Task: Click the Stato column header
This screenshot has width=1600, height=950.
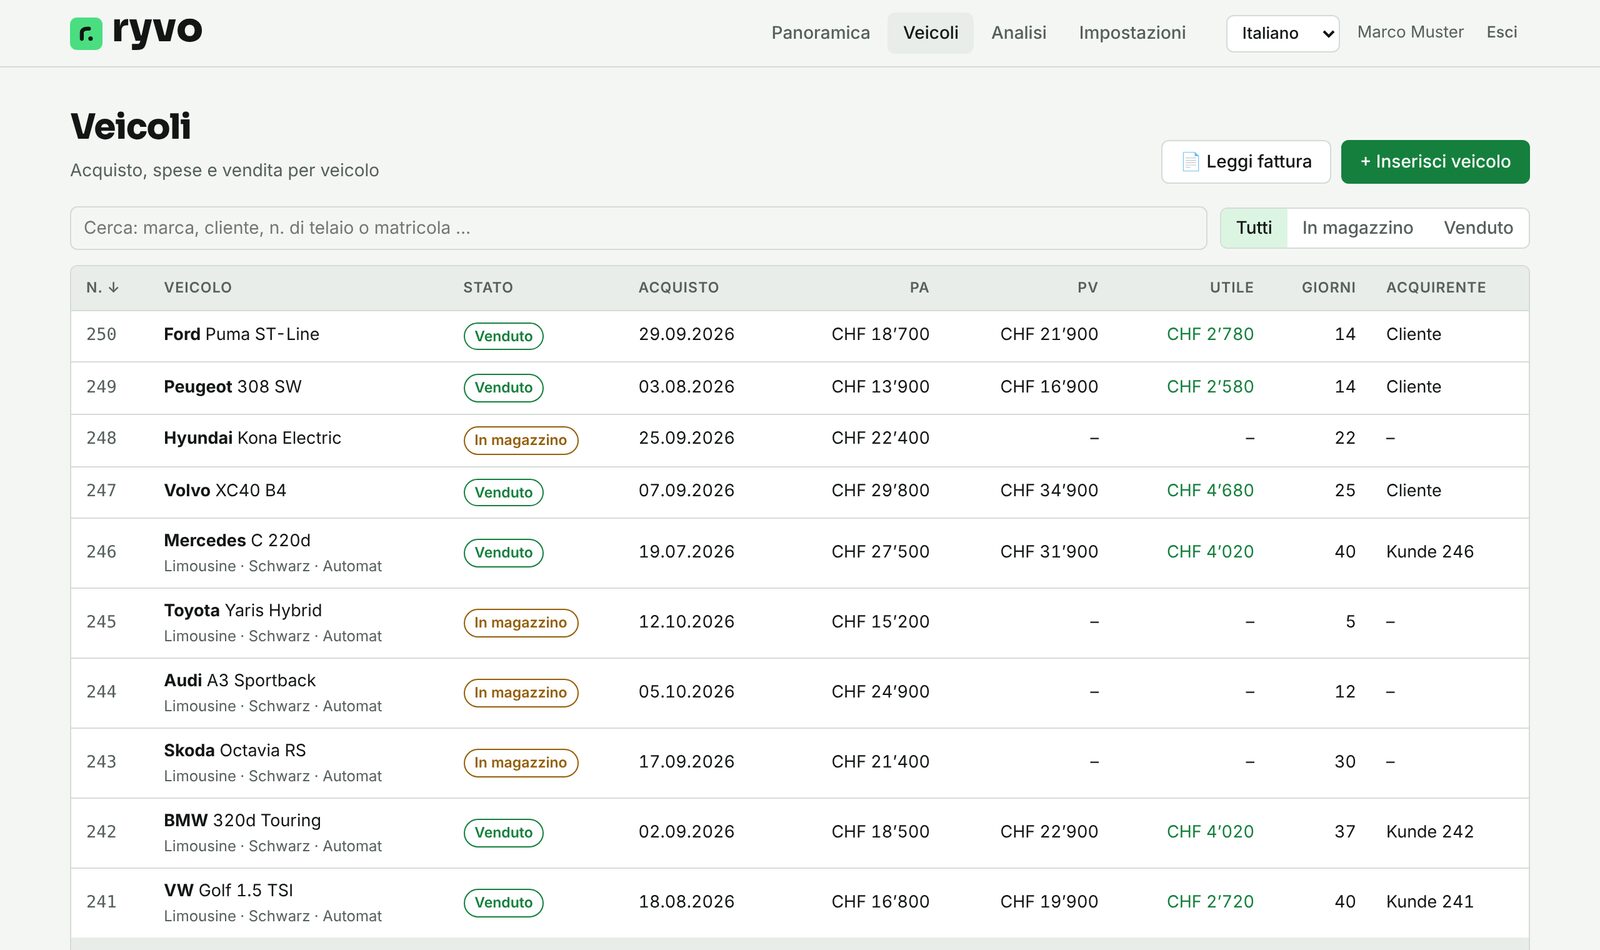Action: click(488, 287)
